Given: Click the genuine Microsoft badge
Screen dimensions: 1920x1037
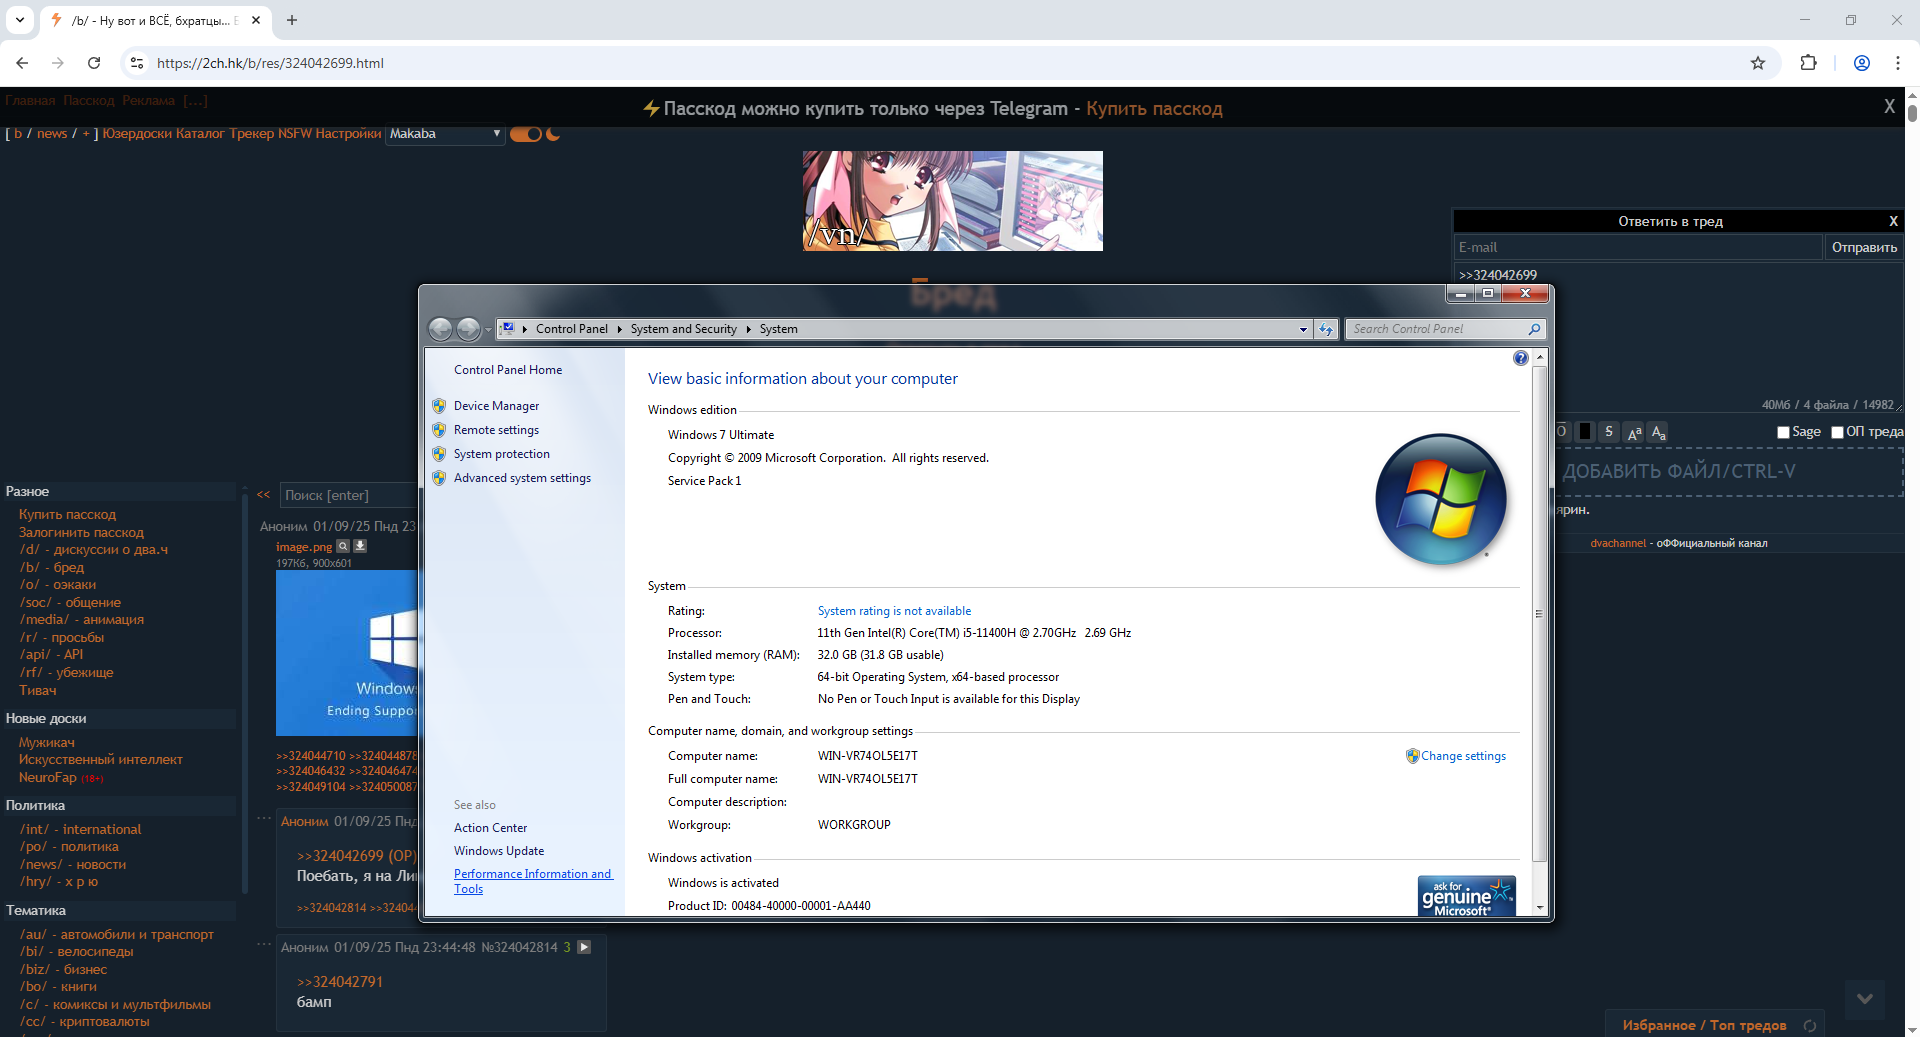Looking at the screenshot, I should click(1467, 896).
